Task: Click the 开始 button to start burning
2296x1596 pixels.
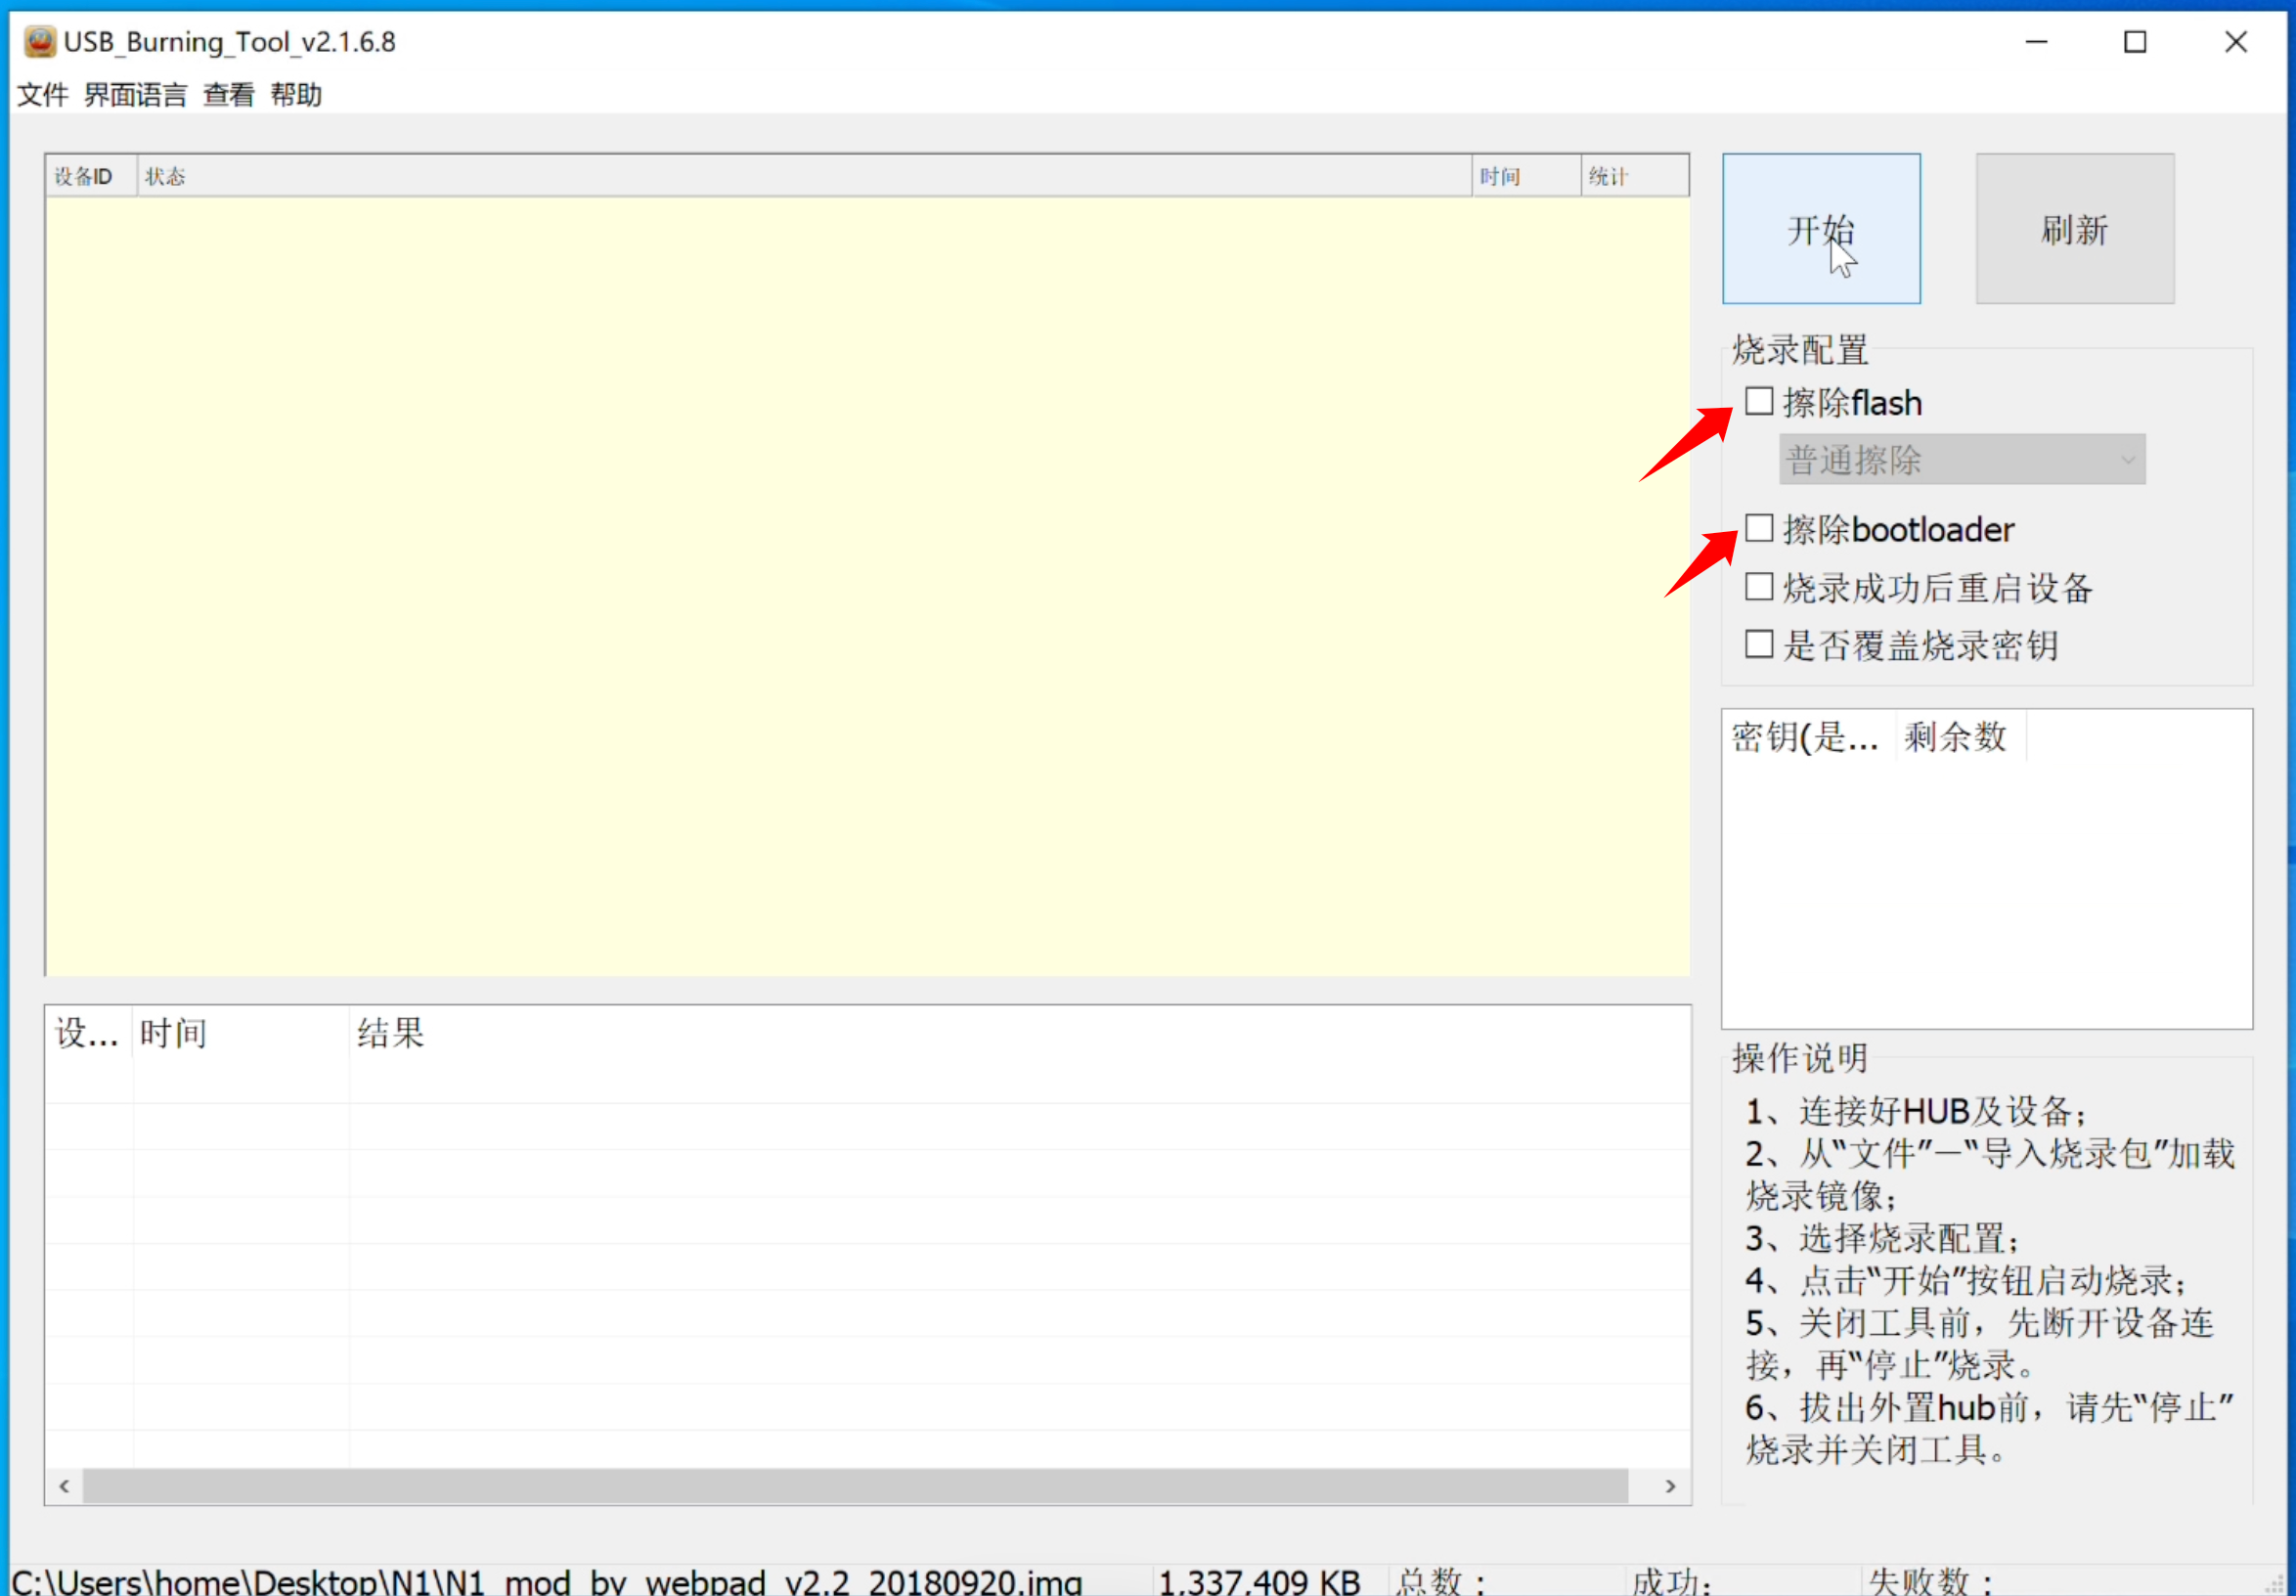Action: (x=1820, y=229)
